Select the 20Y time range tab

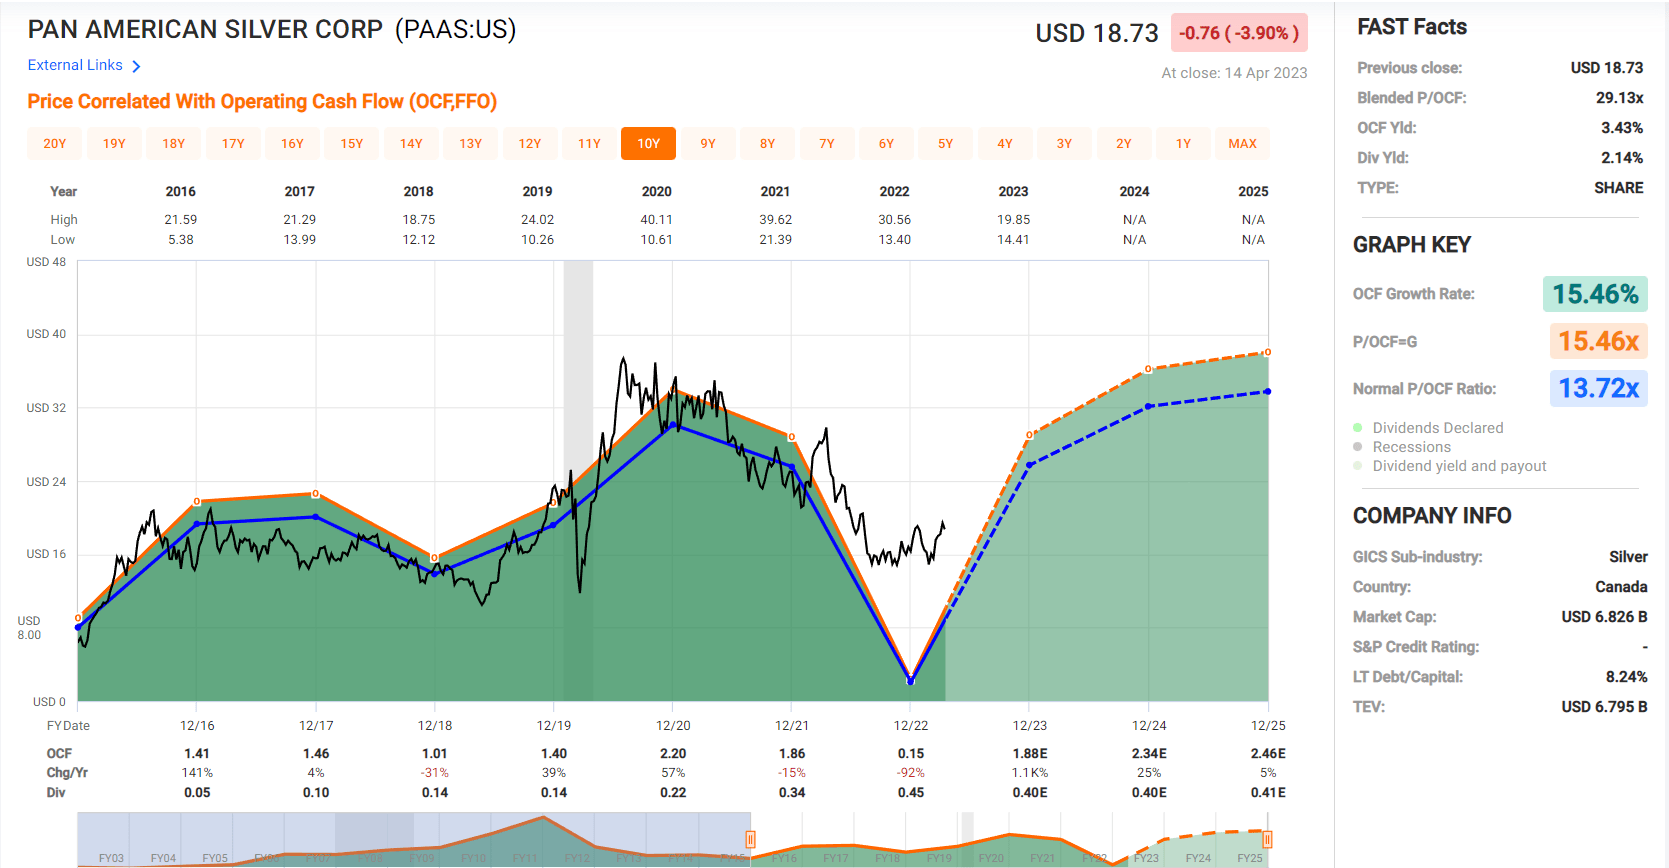(55, 144)
